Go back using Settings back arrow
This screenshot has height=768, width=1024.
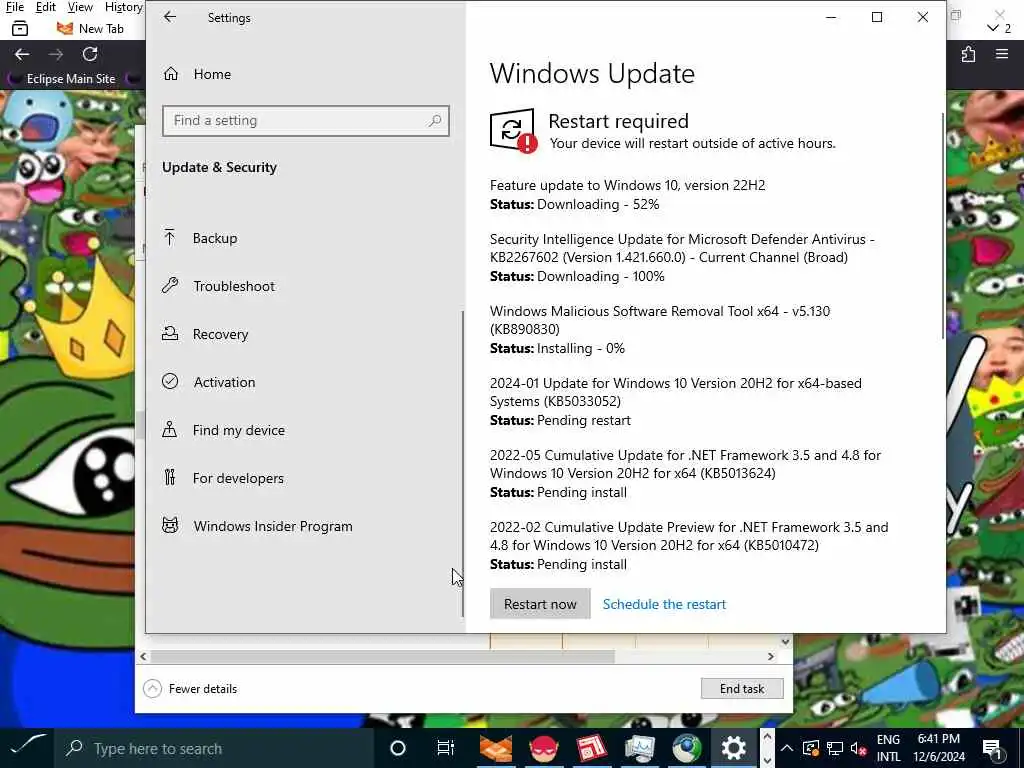point(170,18)
